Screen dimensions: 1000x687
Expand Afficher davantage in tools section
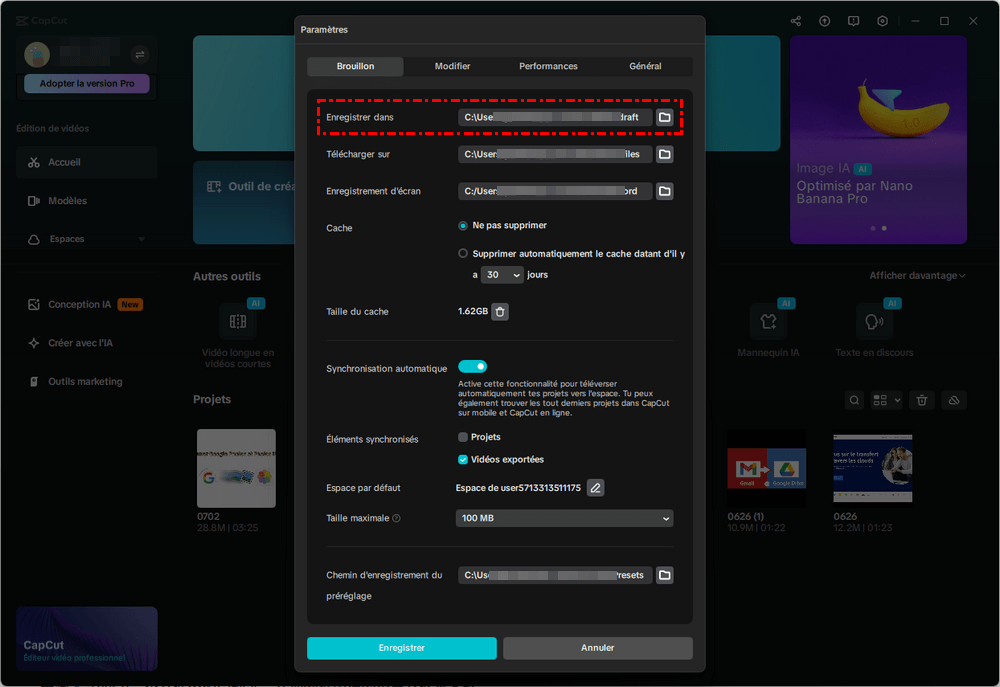[x=917, y=276]
